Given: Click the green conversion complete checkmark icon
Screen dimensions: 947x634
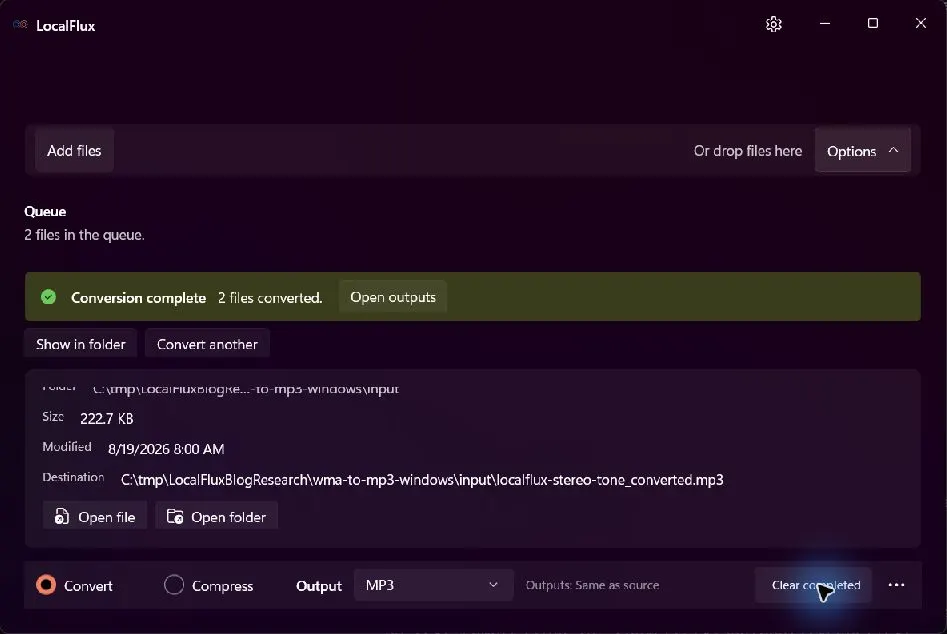Looking at the screenshot, I should (x=48, y=297).
